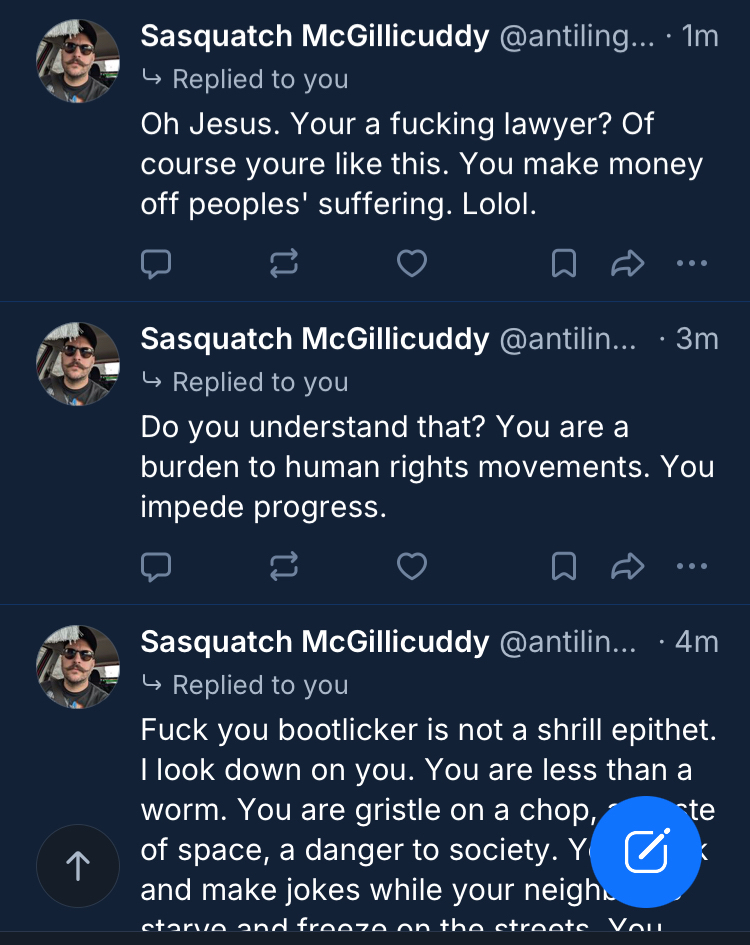This screenshot has width=750, height=945.
Task: Open the three-dot menu on 3m tweet
Action: [692, 567]
